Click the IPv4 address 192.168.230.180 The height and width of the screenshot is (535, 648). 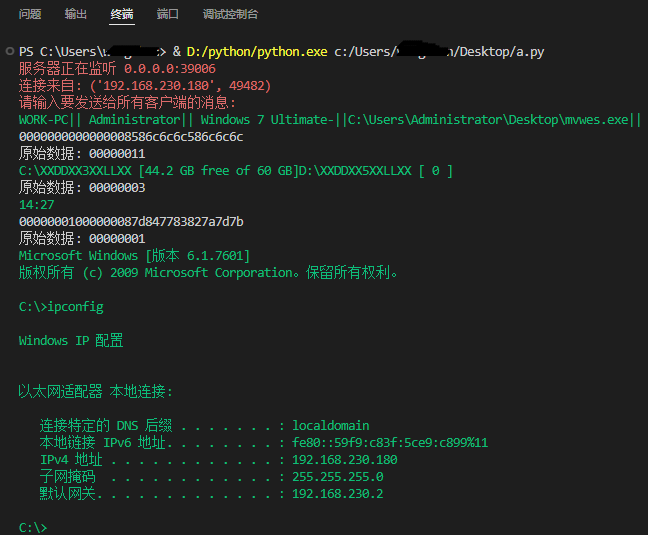pyautogui.click(x=344, y=459)
